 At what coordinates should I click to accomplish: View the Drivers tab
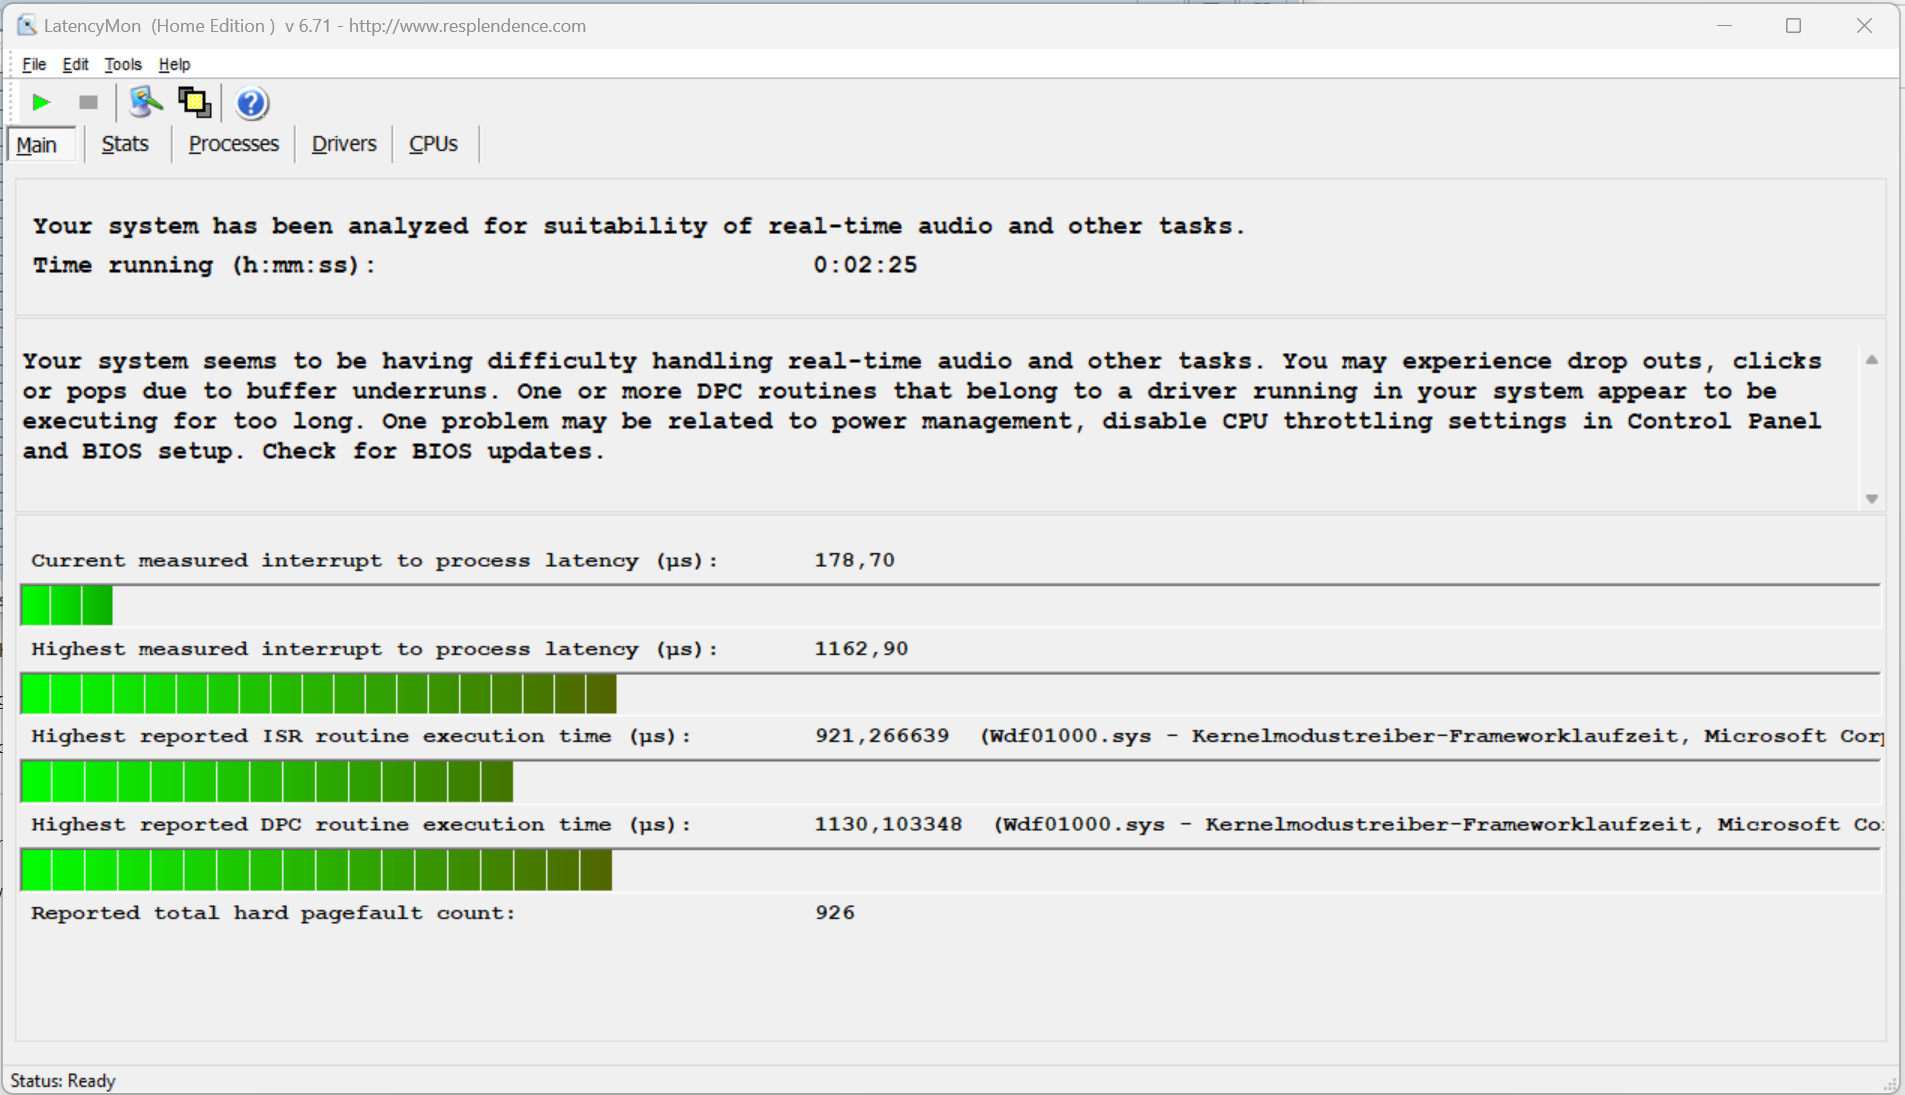(343, 144)
